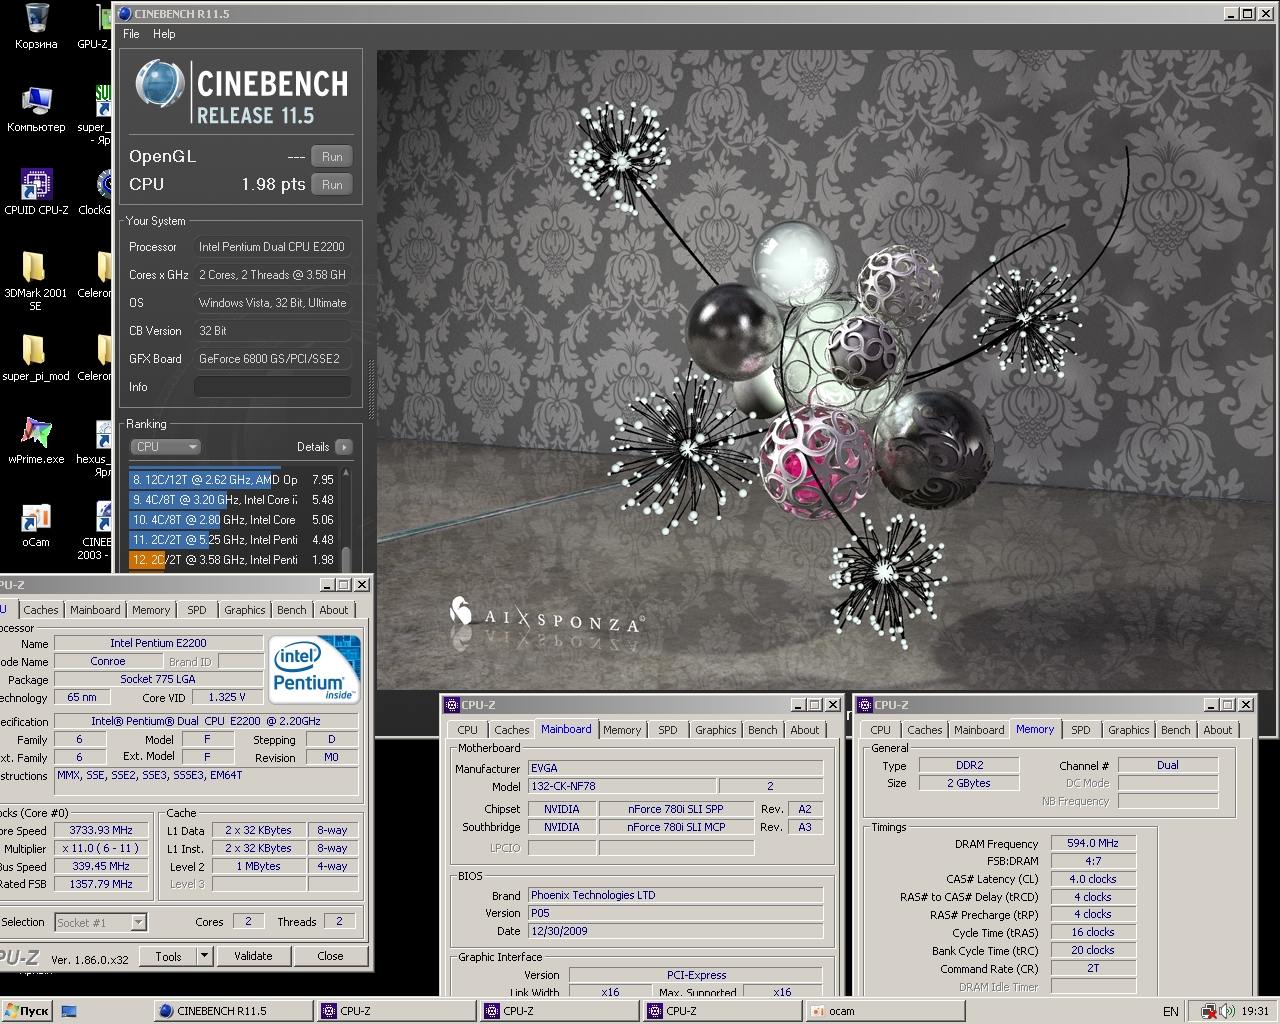
Task: Click the Details arrow icon in Ranking
Action: tap(344, 447)
